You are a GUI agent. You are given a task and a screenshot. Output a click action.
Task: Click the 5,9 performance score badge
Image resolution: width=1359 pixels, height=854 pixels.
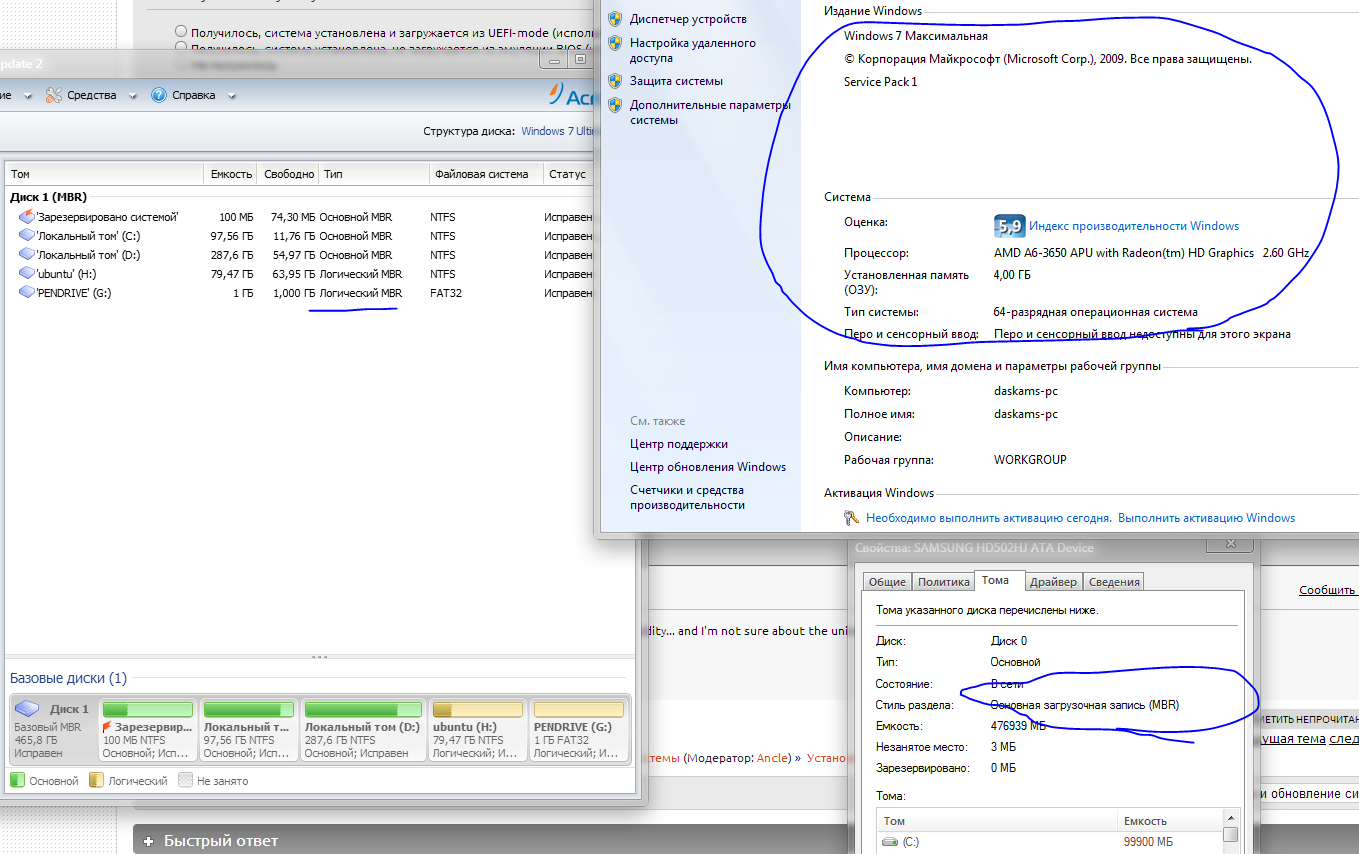pos(1009,226)
